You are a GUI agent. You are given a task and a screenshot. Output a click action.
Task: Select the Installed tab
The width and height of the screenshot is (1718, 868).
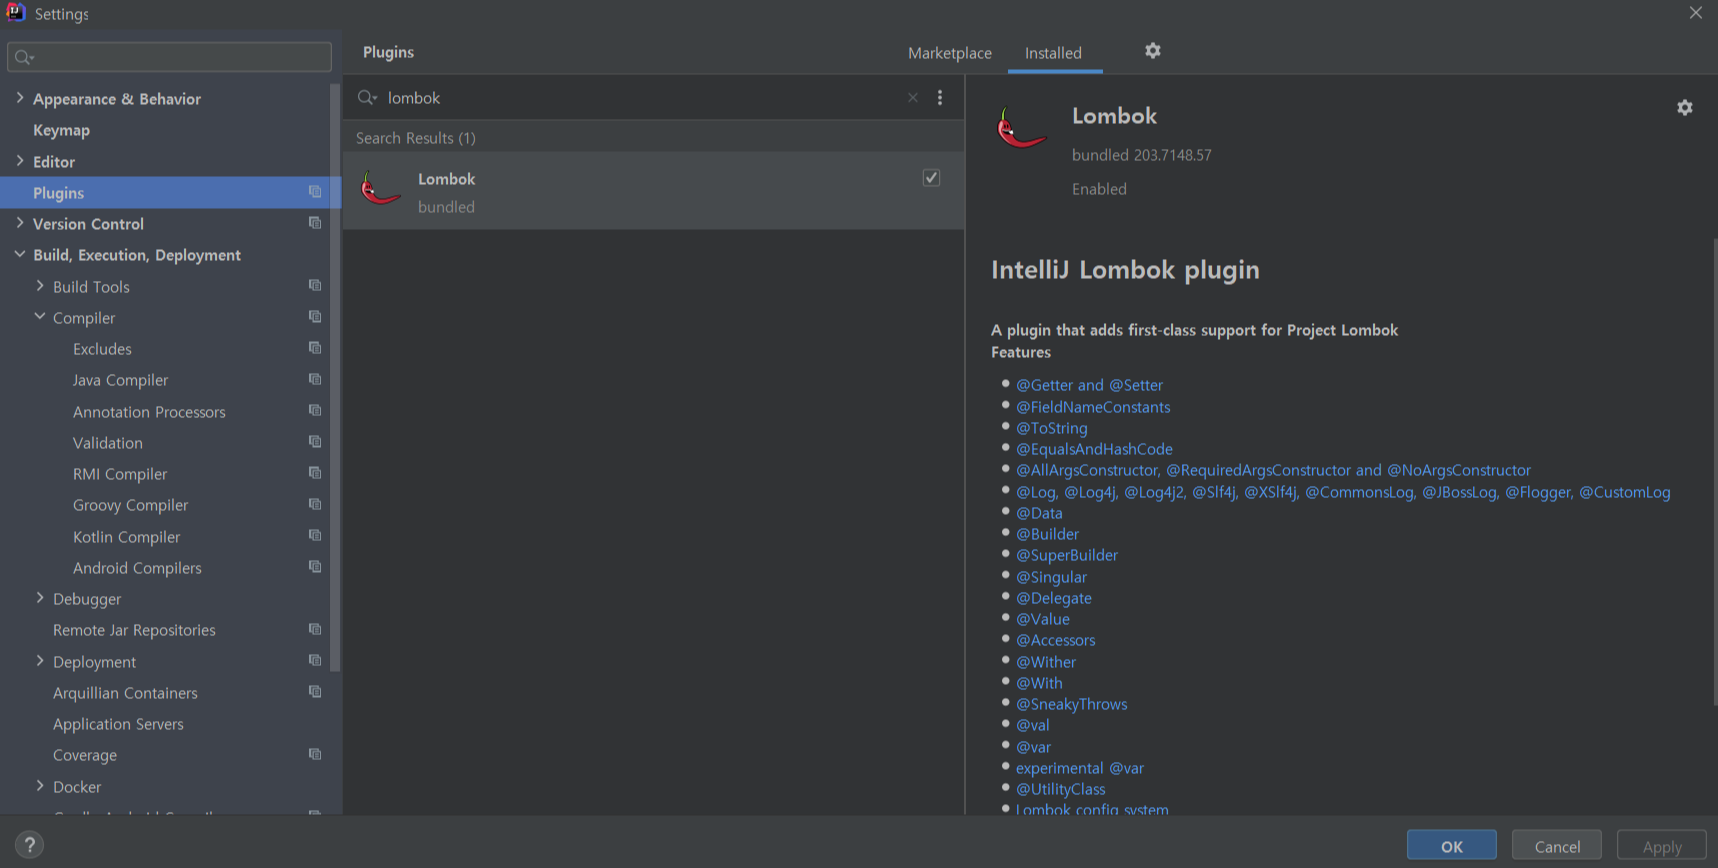pyautogui.click(x=1053, y=53)
